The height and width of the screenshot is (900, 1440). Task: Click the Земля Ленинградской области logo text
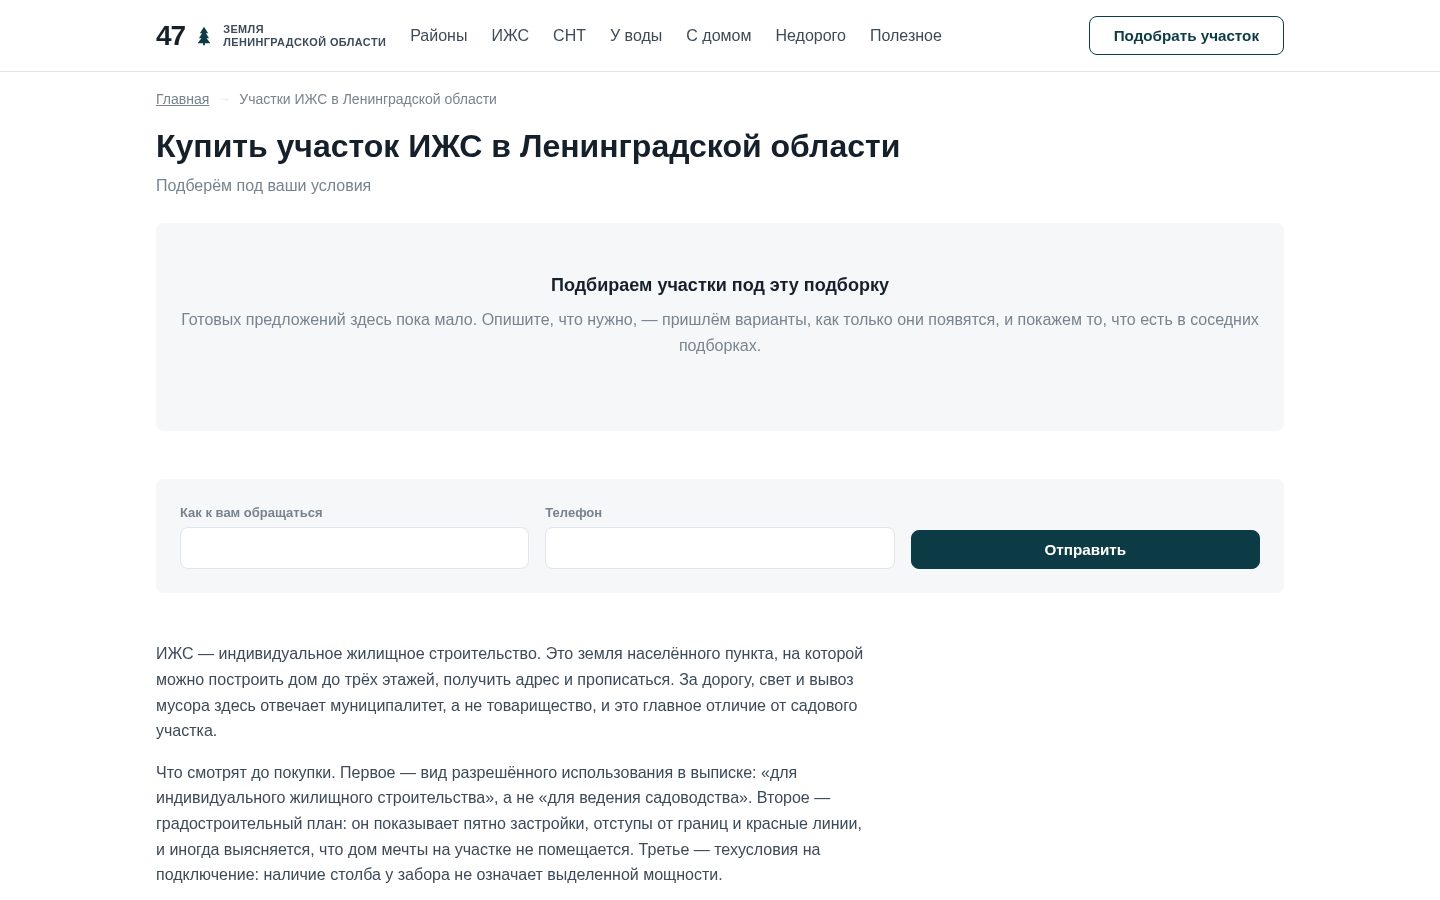point(304,36)
